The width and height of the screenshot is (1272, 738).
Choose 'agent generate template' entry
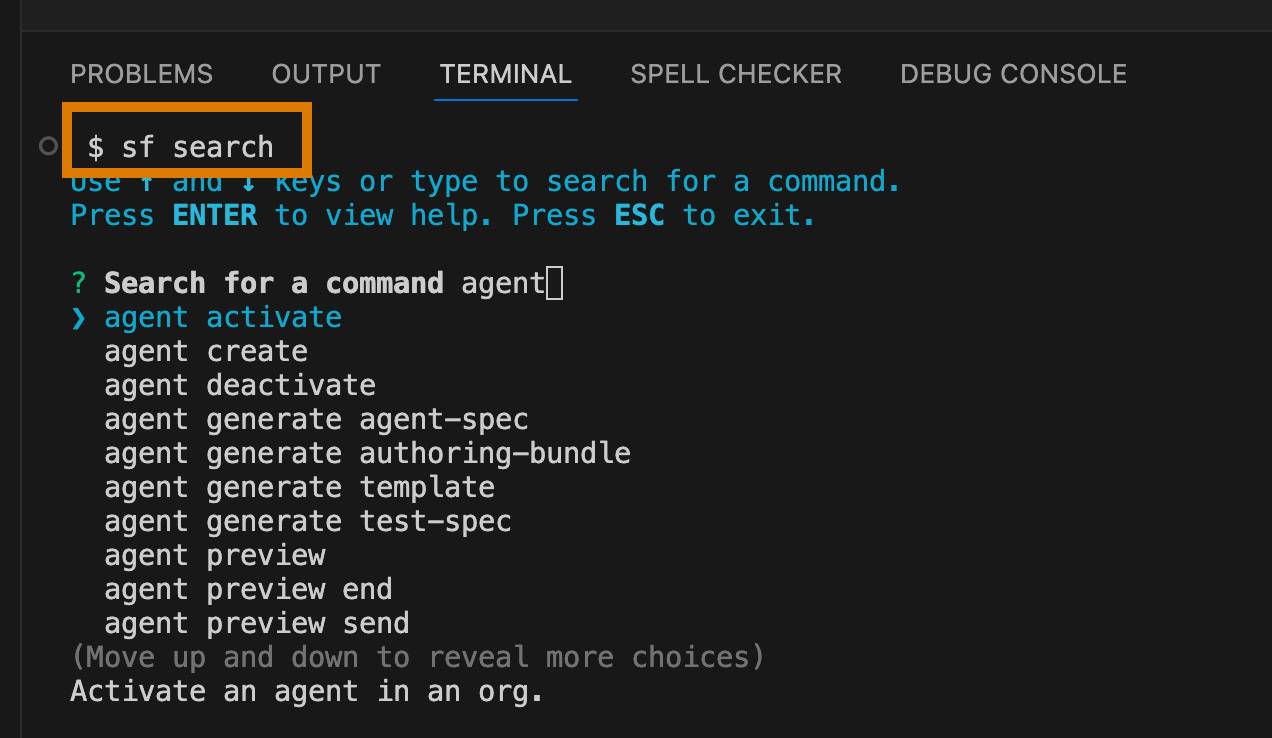point(299,488)
